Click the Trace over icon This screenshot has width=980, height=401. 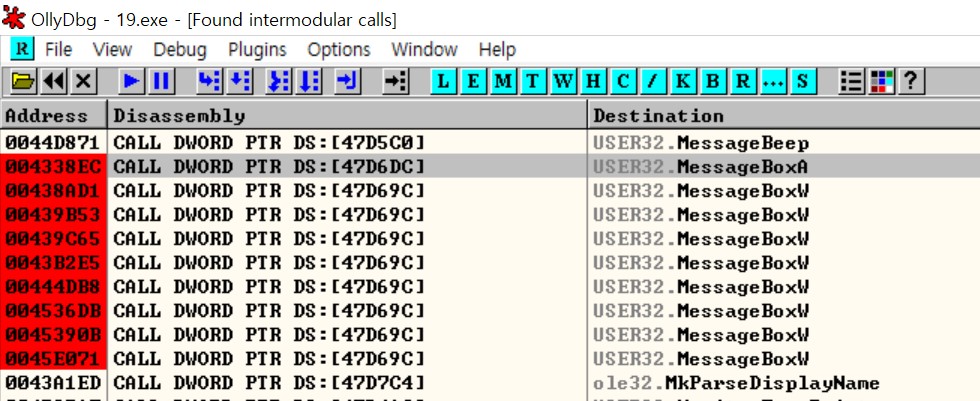pyautogui.click(x=311, y=82)
